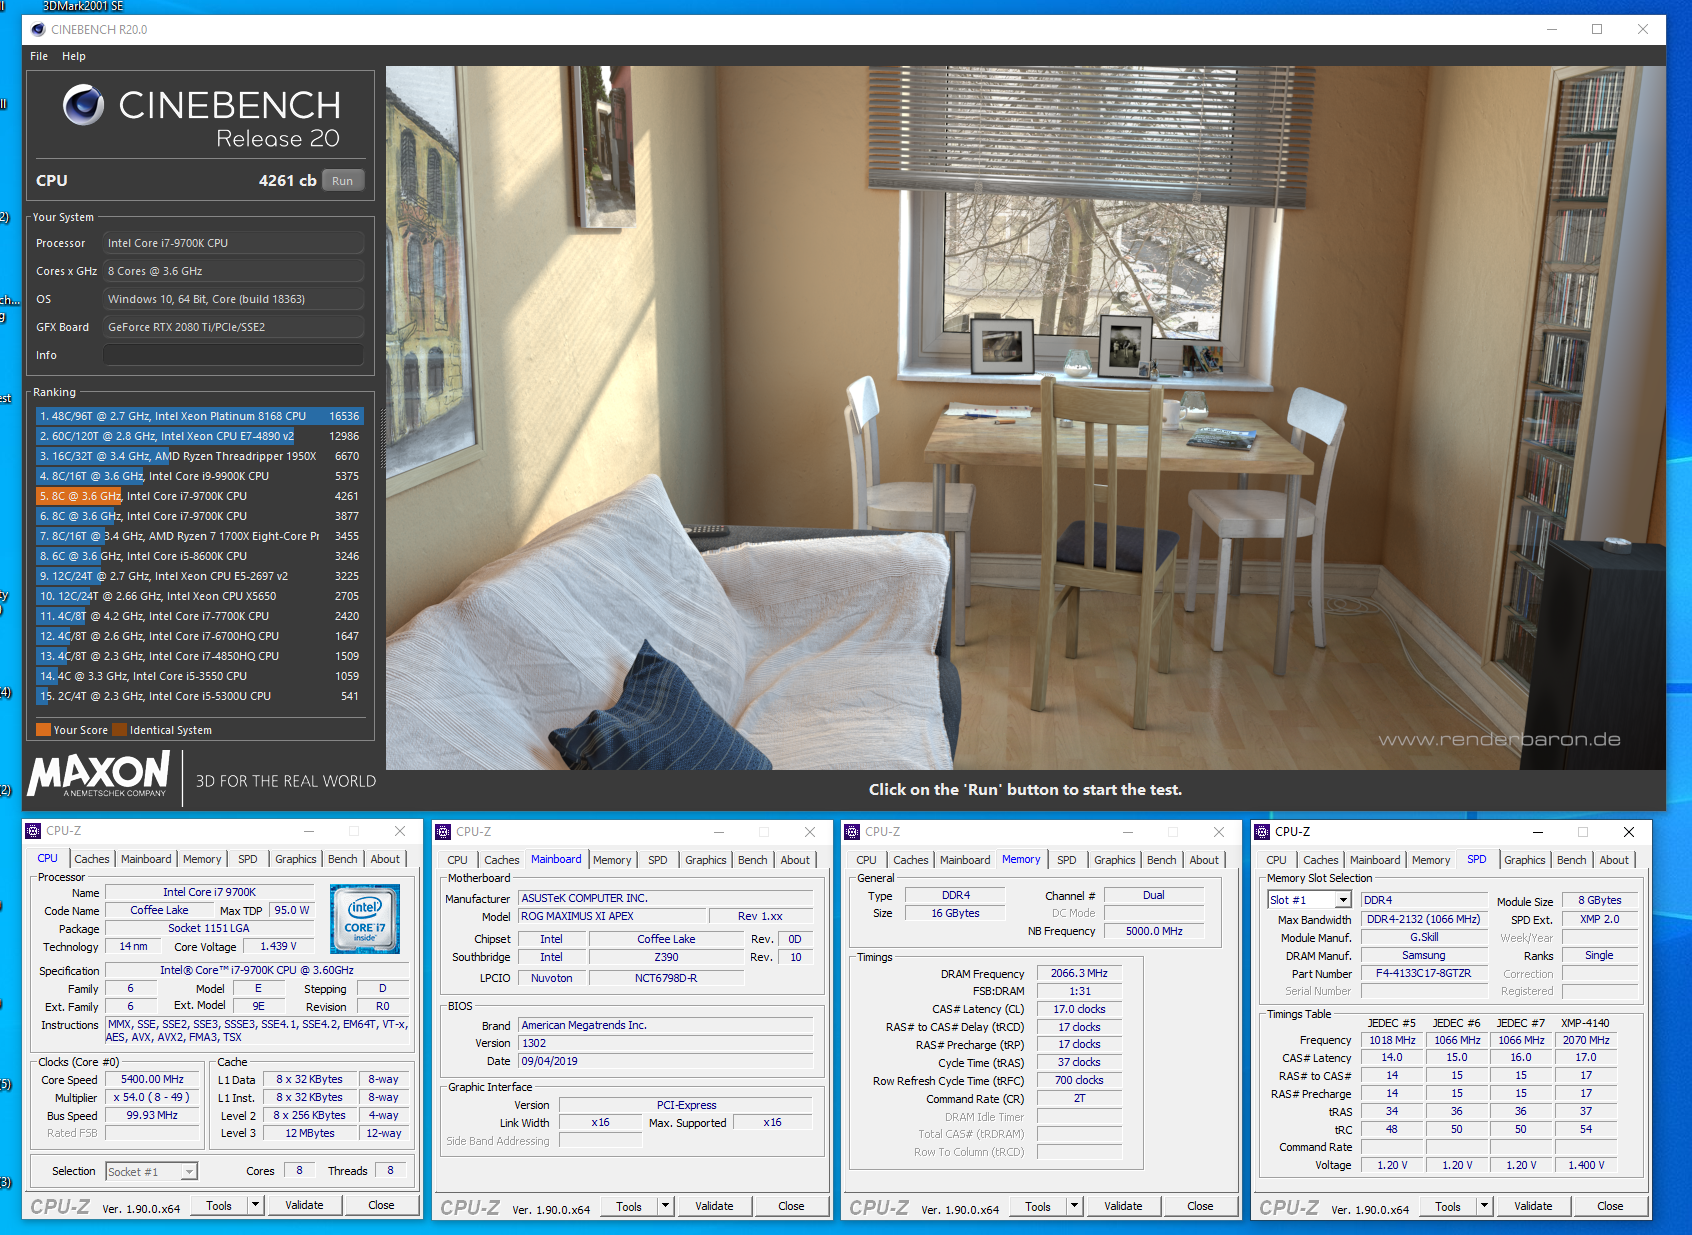Expand Tools dropdown arrow in first CPU-Z
Image resolution: width=1692 pixels, height=1235 pixels.
pos(256,1205)
